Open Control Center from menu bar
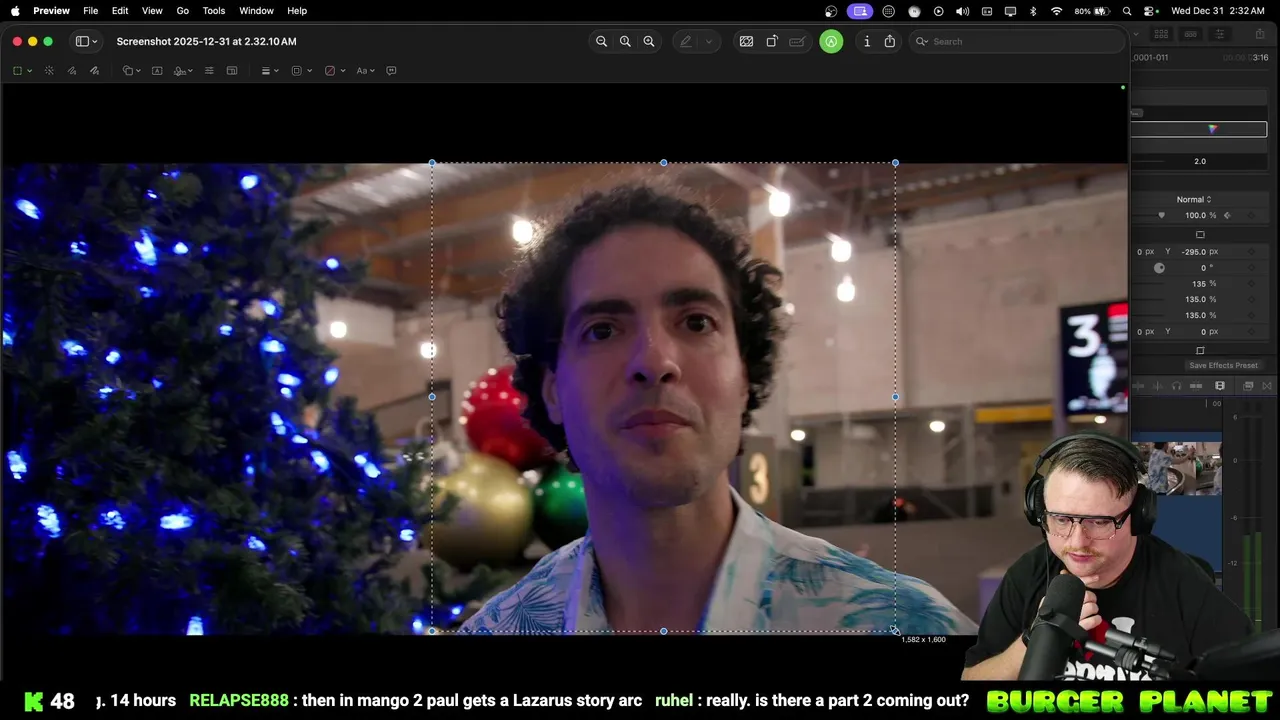 (x=1150, y=11)
